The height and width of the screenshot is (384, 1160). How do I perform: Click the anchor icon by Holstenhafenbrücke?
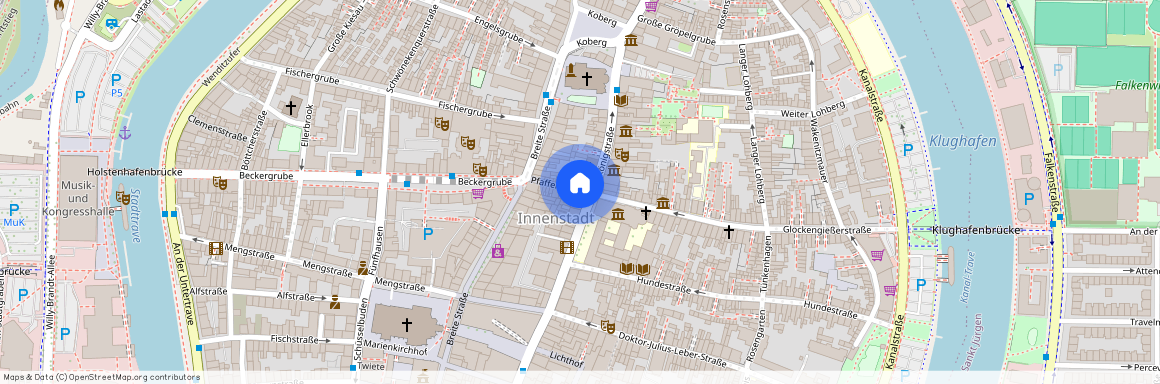[x=125, y=133]
